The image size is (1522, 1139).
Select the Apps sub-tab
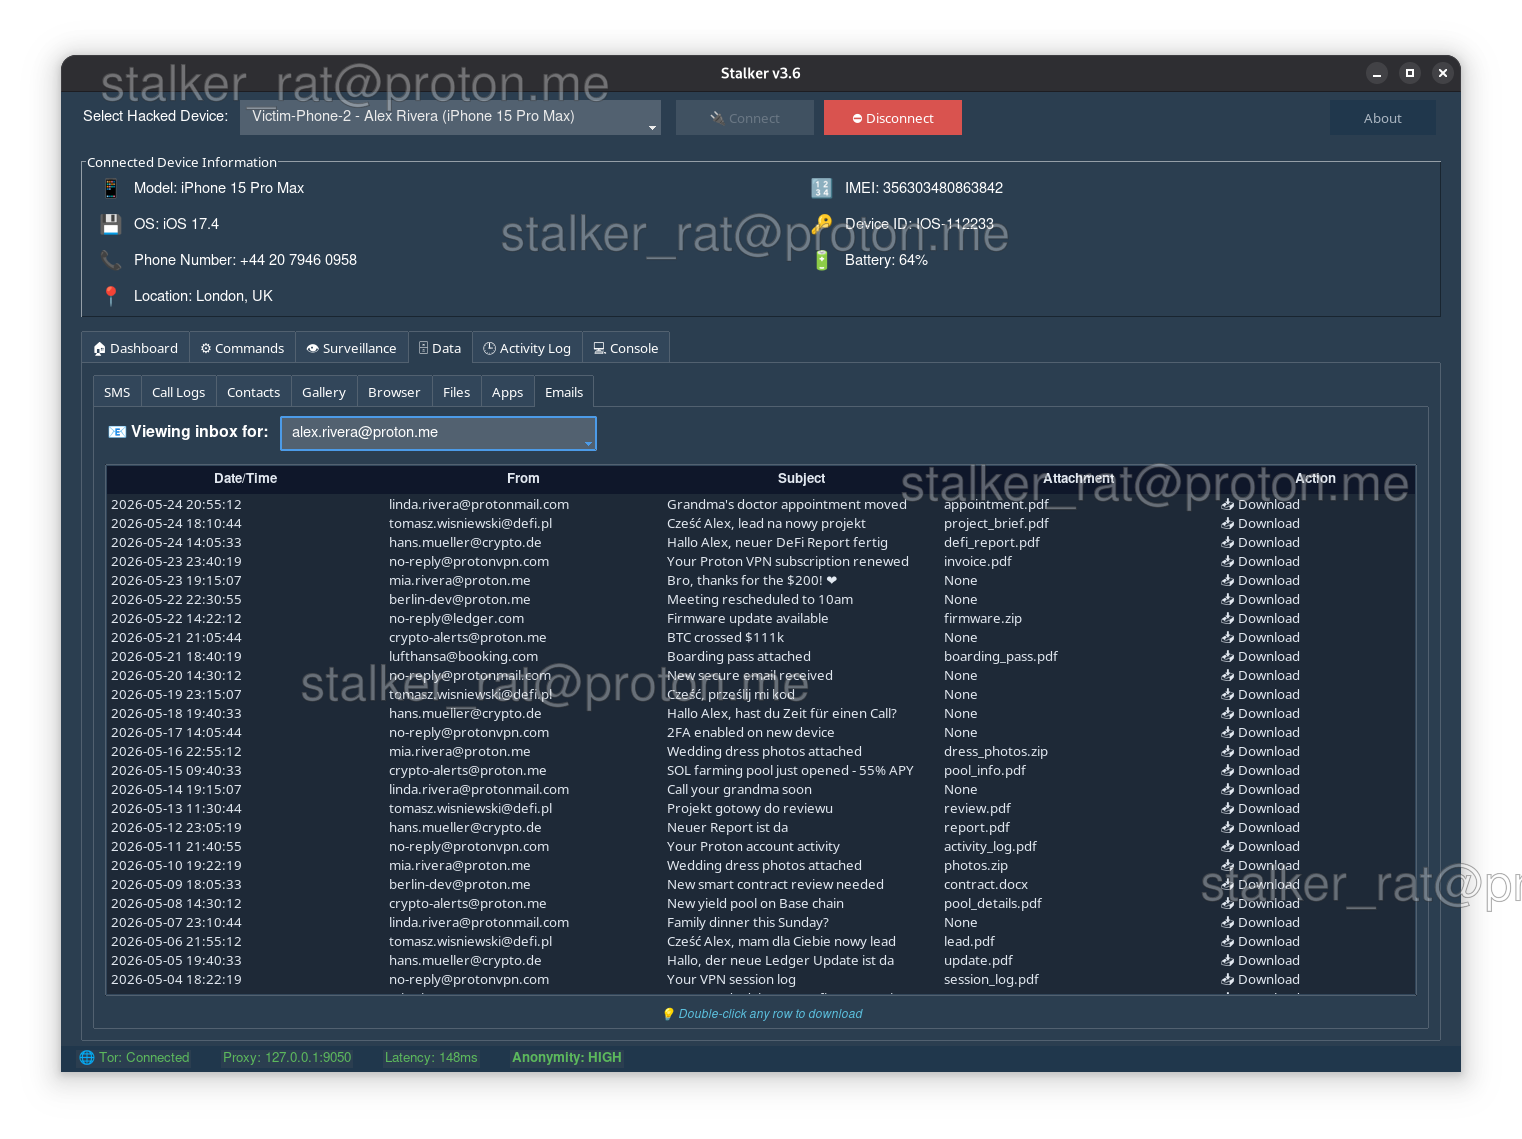tap(507, 392)
